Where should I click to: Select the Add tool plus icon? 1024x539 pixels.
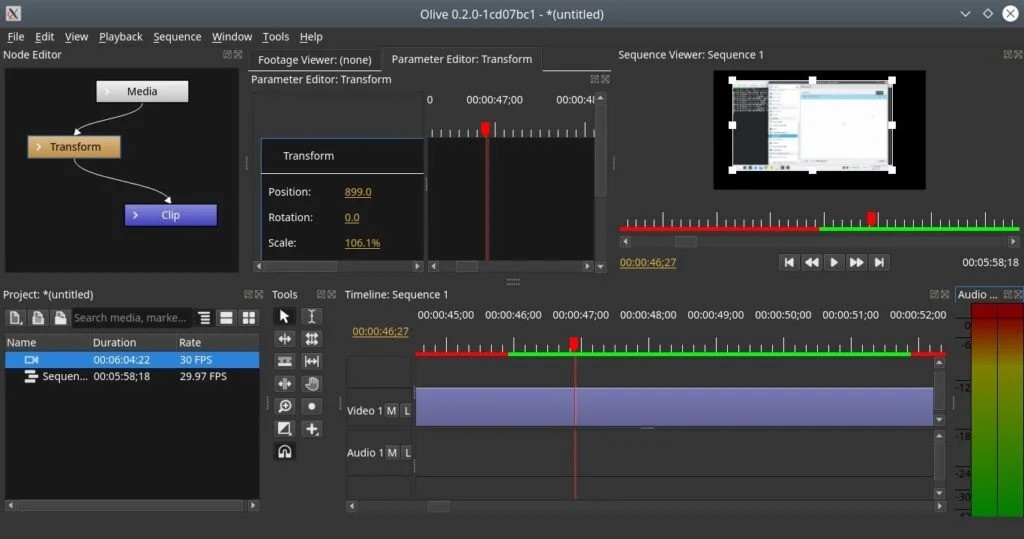pyautogui.click(x=312, y=429)
